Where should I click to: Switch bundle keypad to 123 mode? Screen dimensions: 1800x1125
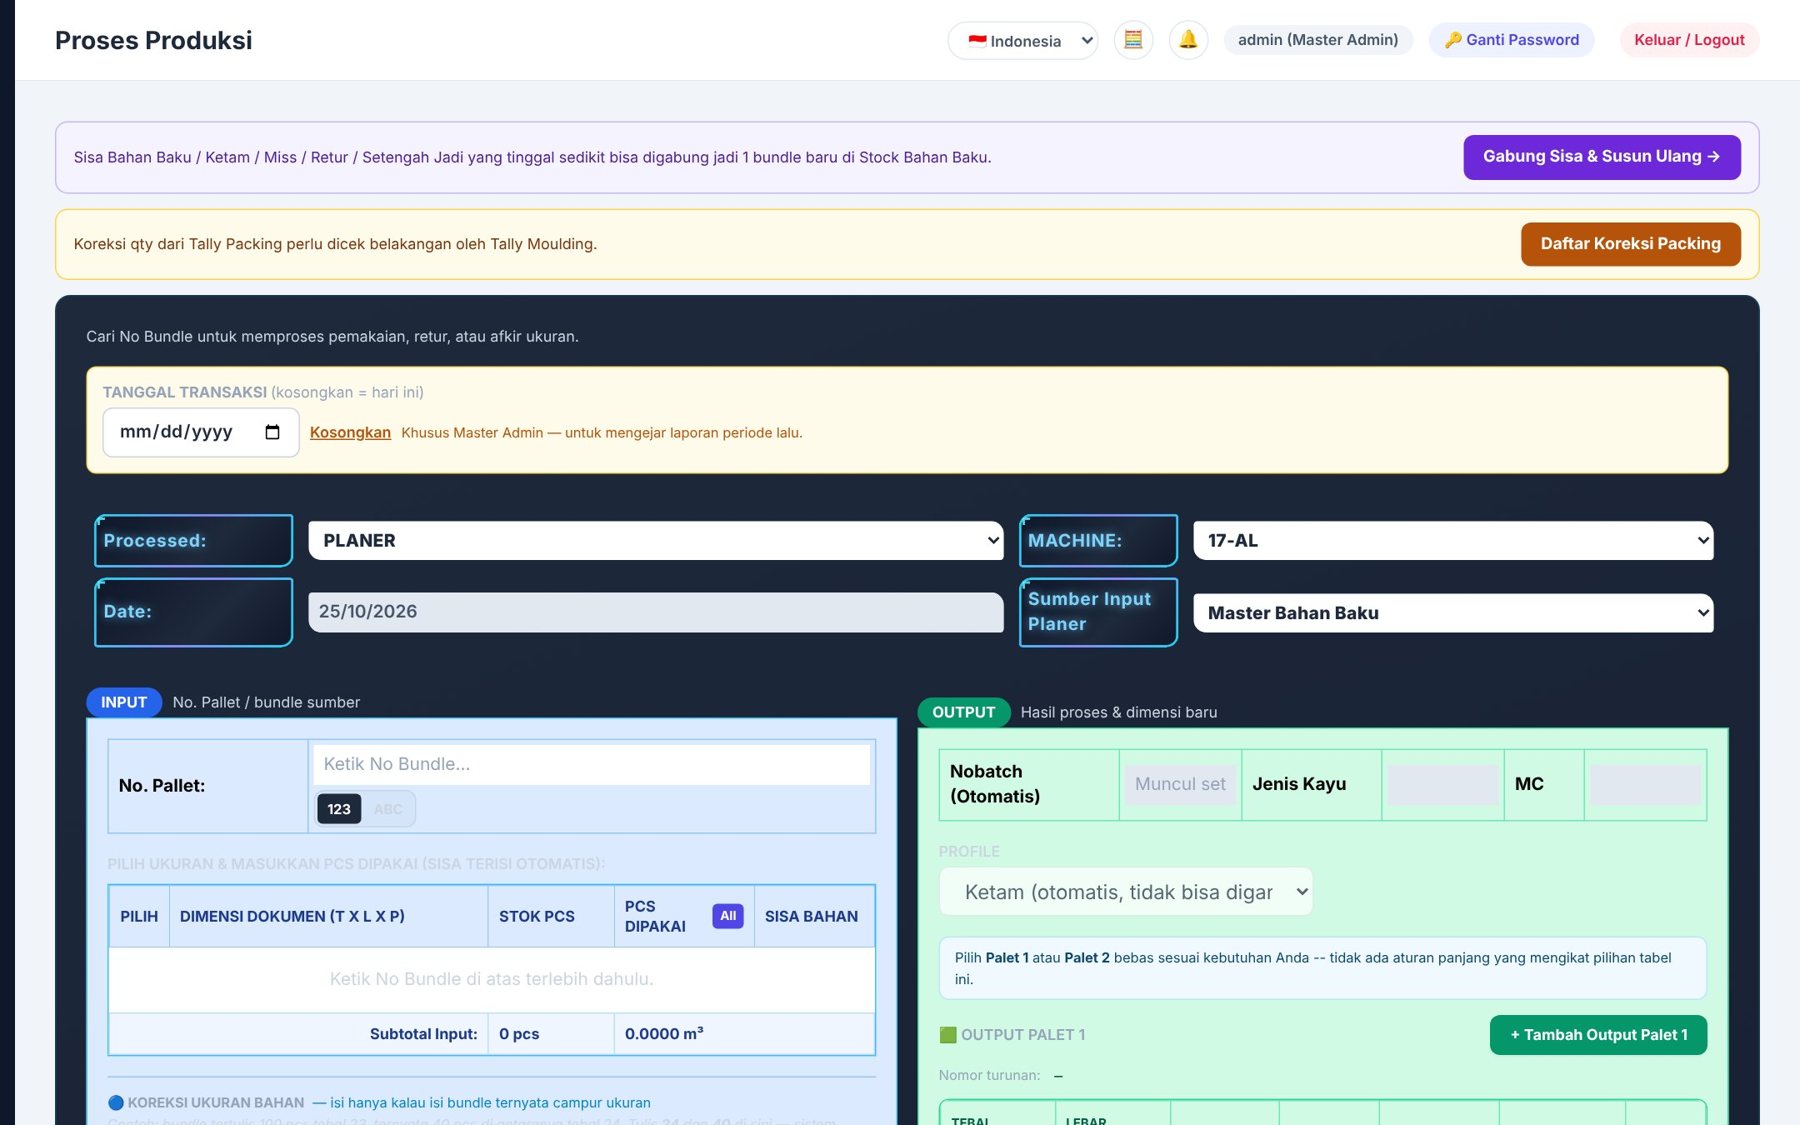339,809
